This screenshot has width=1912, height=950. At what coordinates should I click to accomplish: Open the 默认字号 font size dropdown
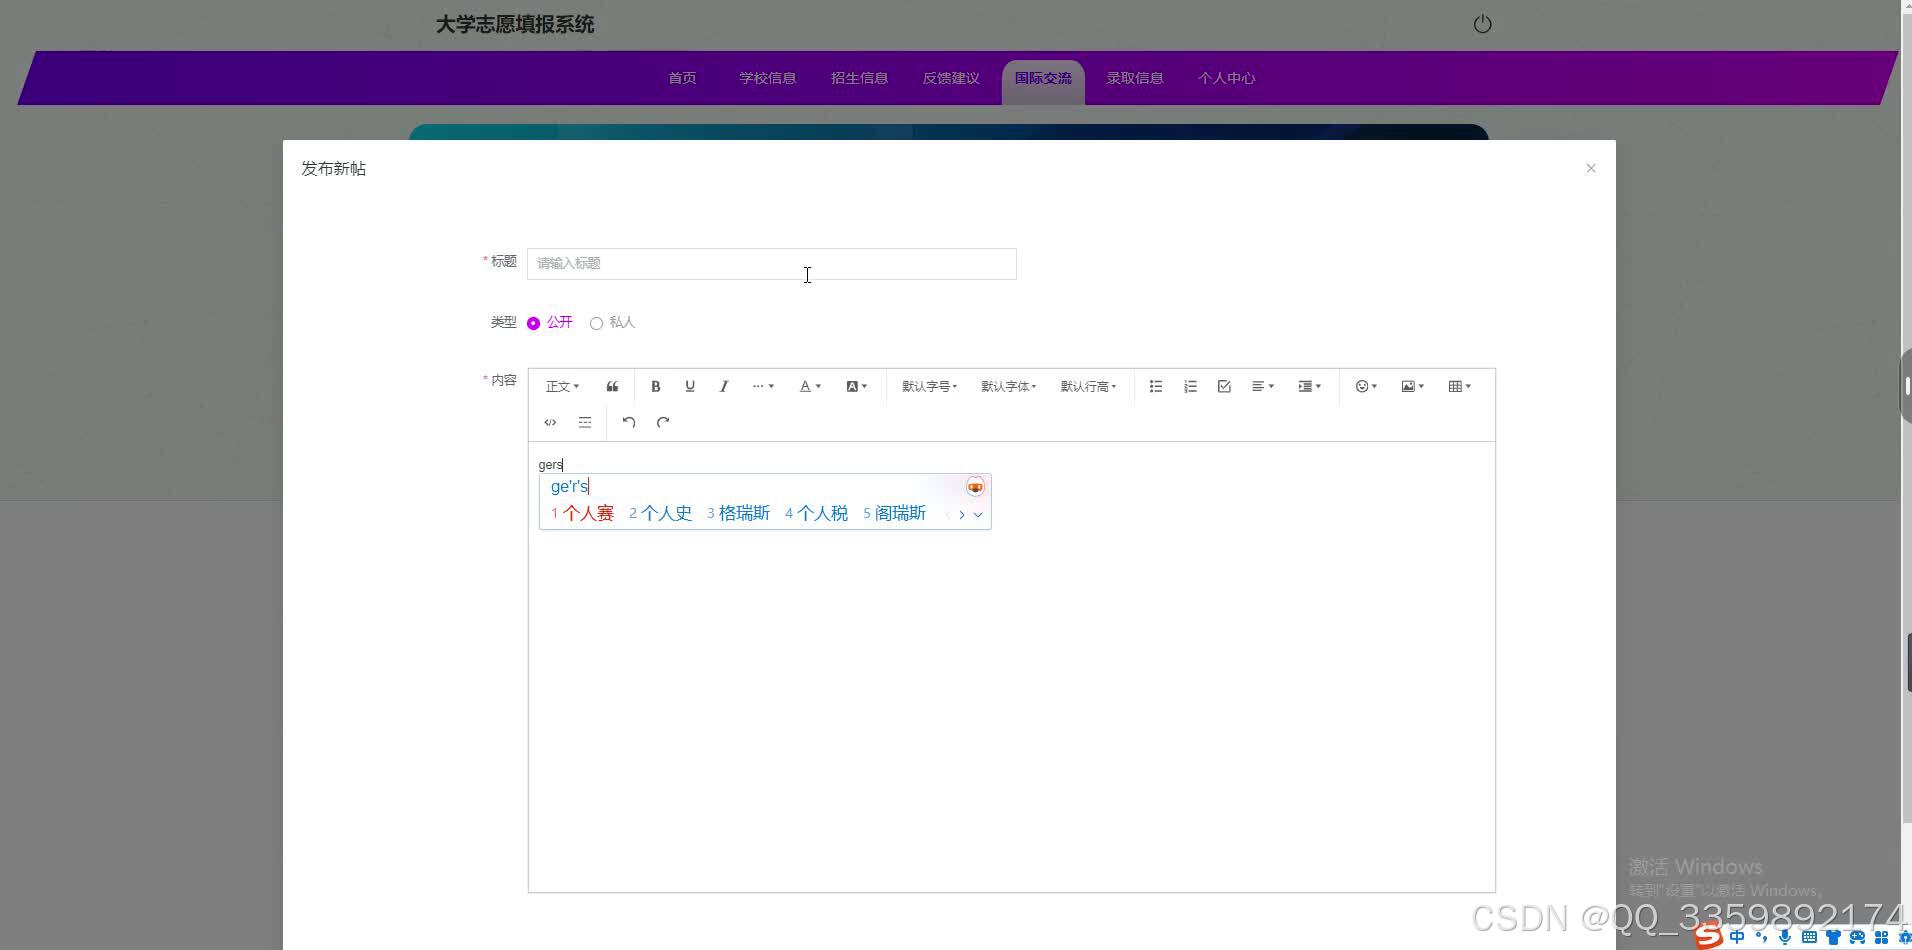click(929, 386)
